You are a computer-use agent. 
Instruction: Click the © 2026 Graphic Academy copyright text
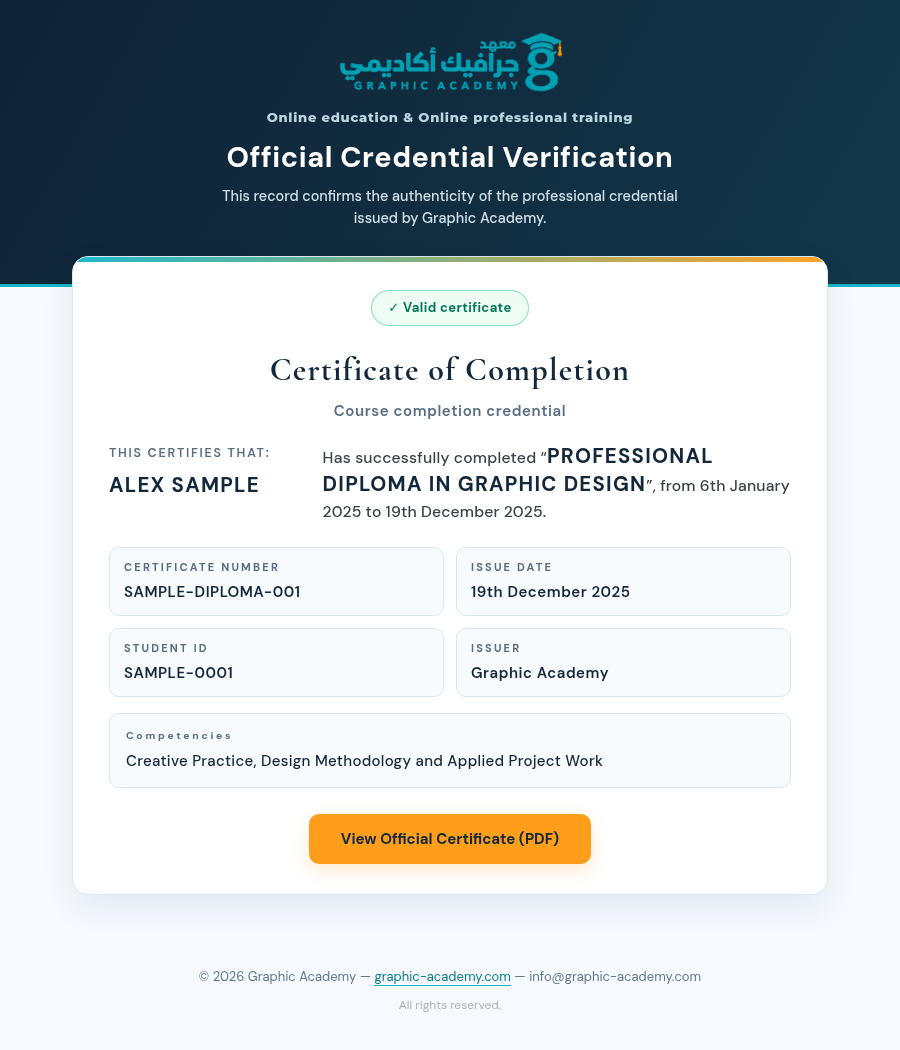click(x=277, y=976)
